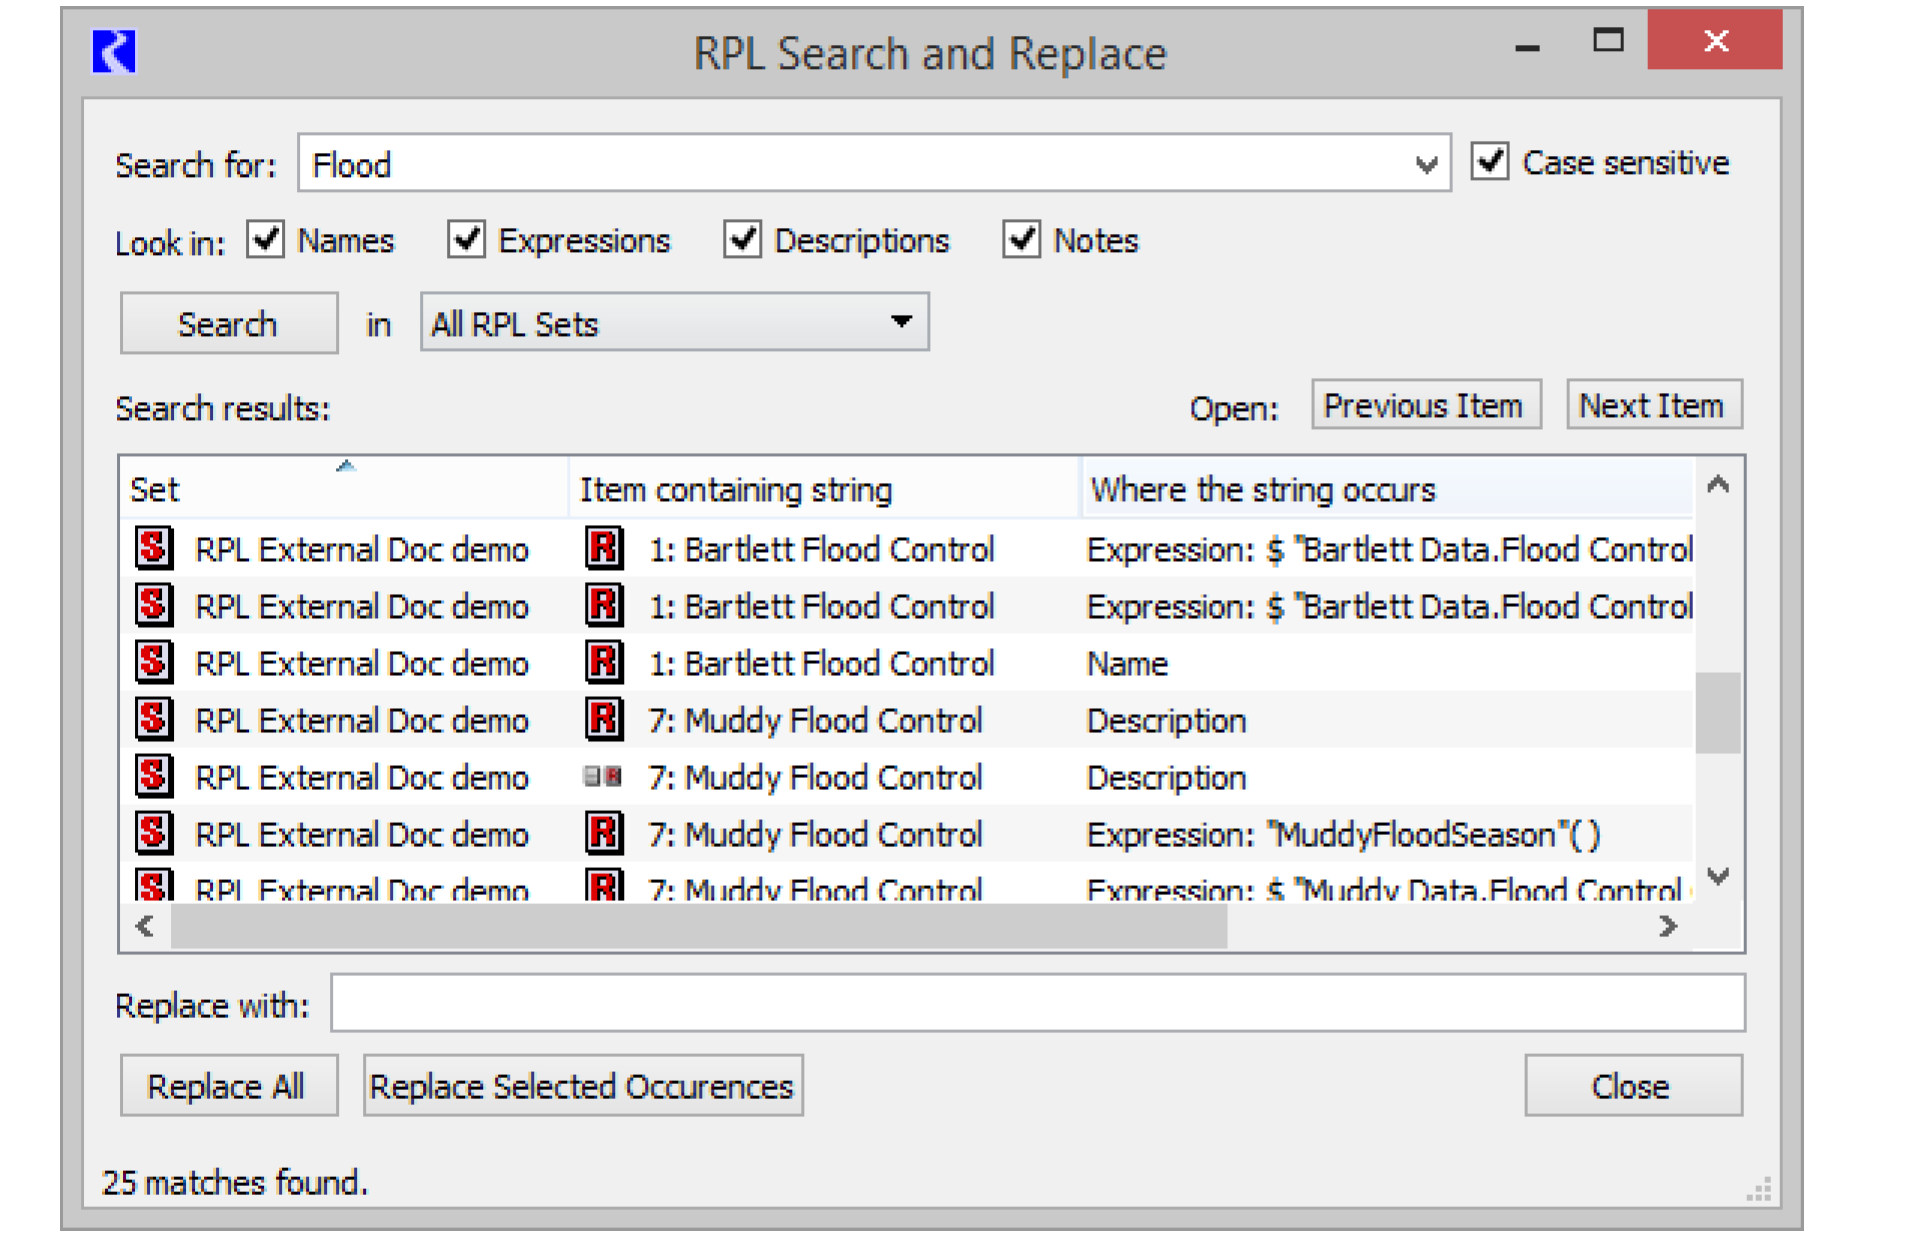Uncheck the Case sensitive checkbox

click(x=1490, y=162)
